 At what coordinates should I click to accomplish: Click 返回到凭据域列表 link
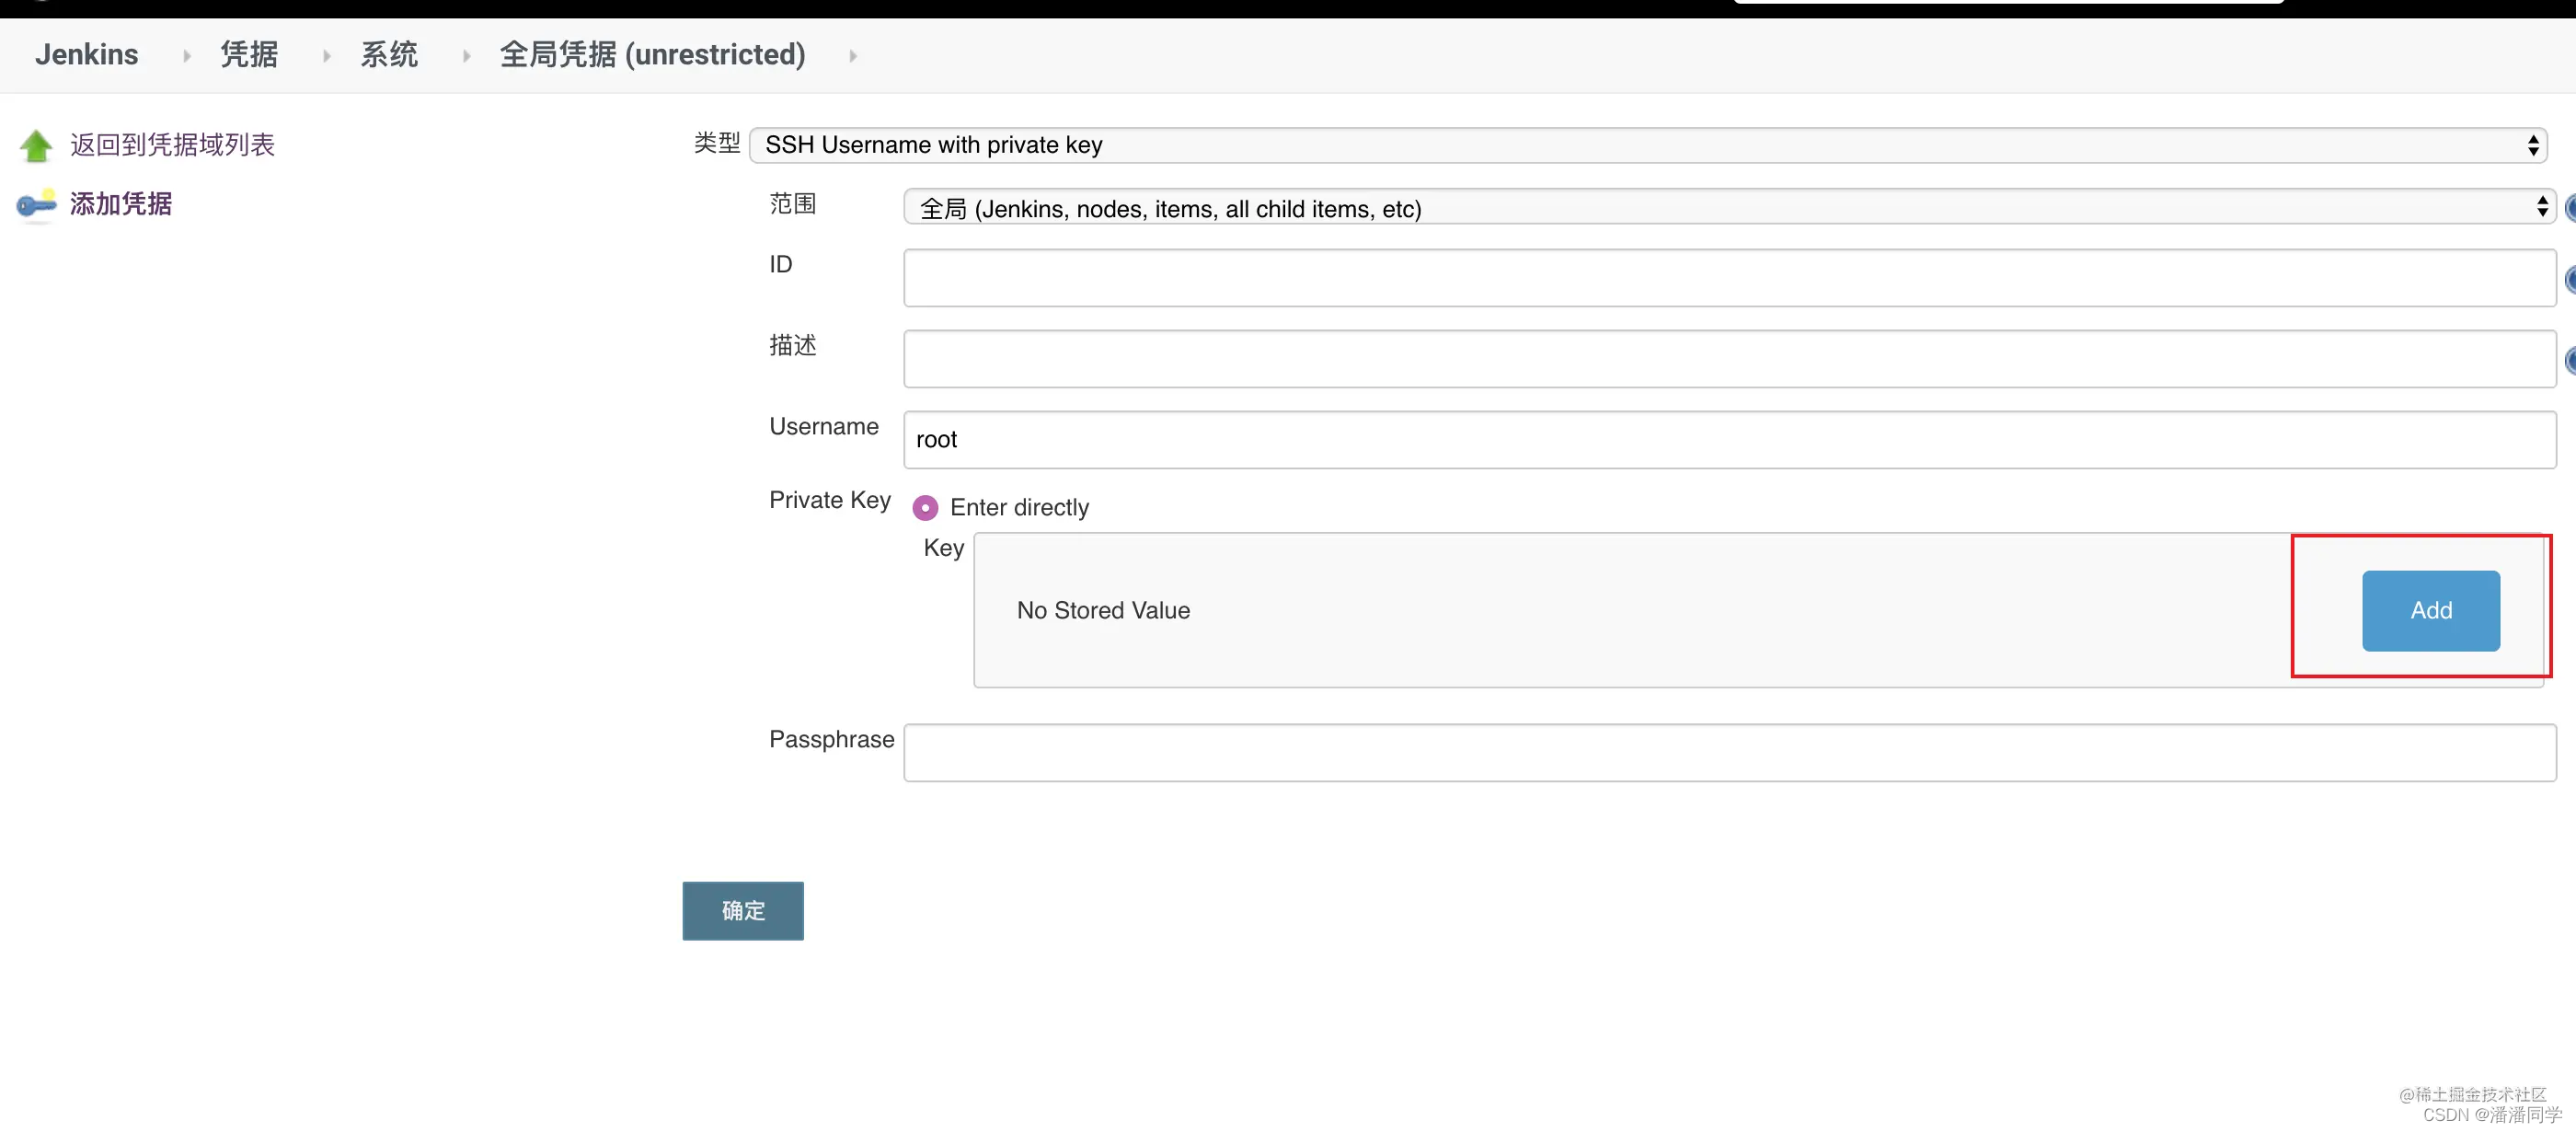click(172, 145)
